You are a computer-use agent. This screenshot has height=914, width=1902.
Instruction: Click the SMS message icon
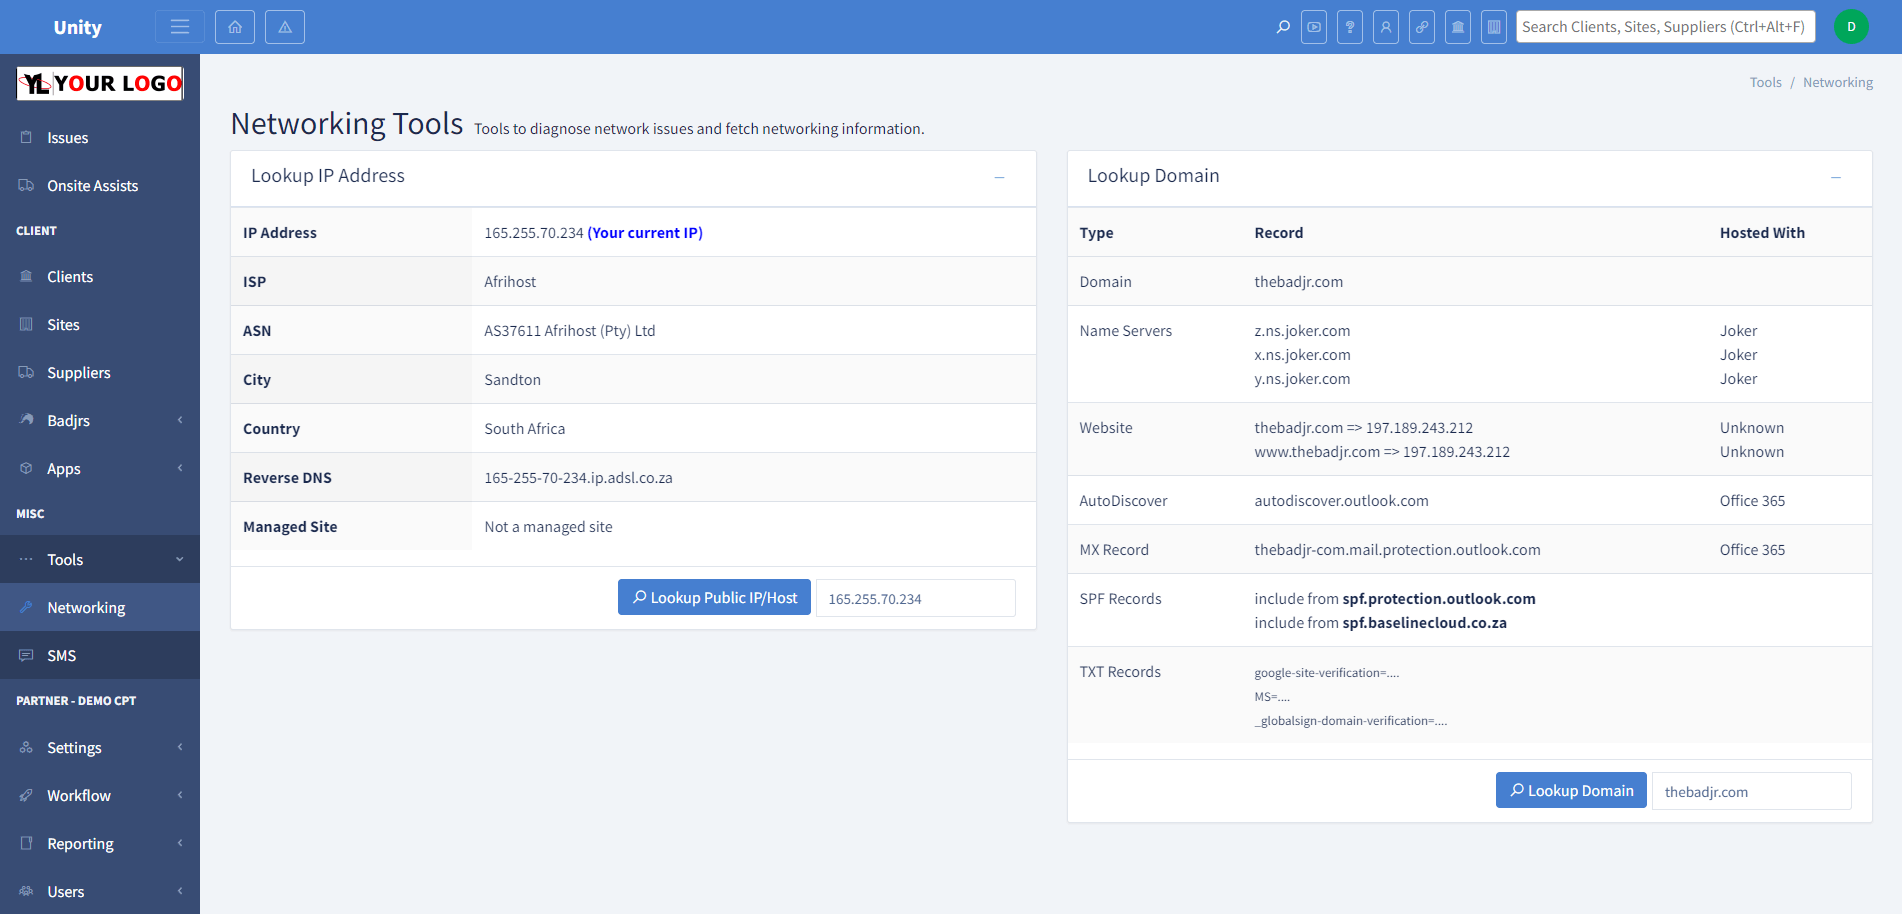[x=26, y=655]
